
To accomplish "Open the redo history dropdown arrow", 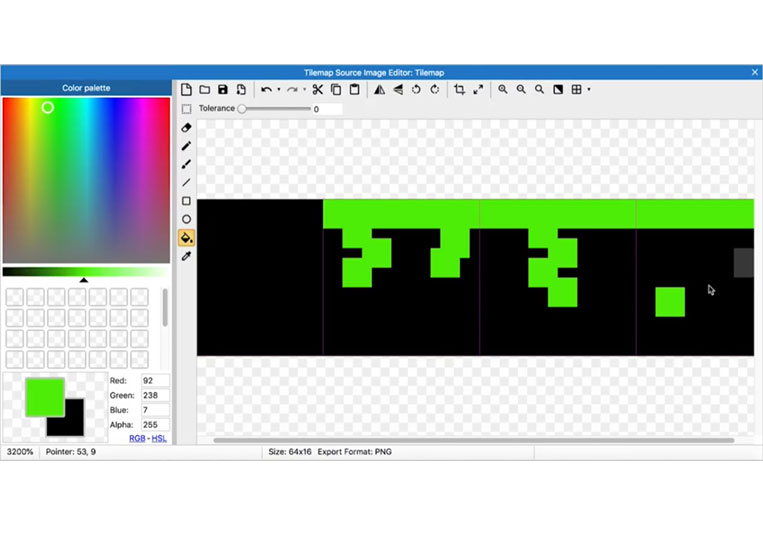I will [x=305, y=90].
